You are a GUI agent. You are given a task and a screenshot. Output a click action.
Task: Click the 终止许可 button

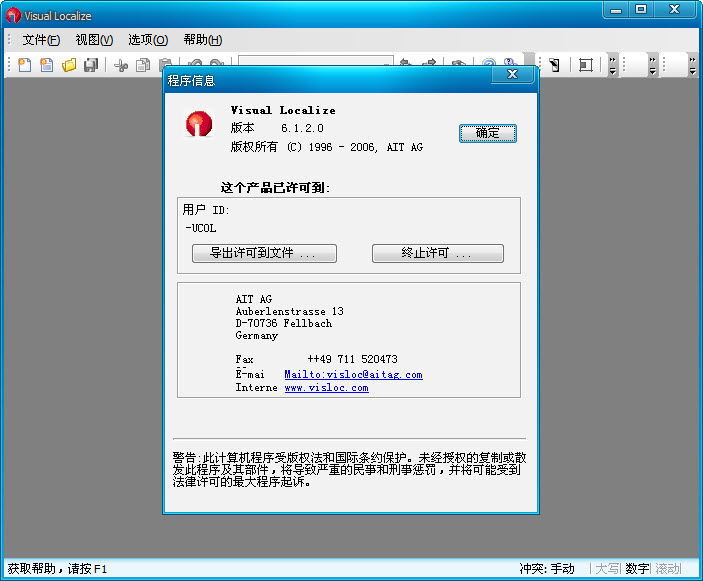click(437, 254)
